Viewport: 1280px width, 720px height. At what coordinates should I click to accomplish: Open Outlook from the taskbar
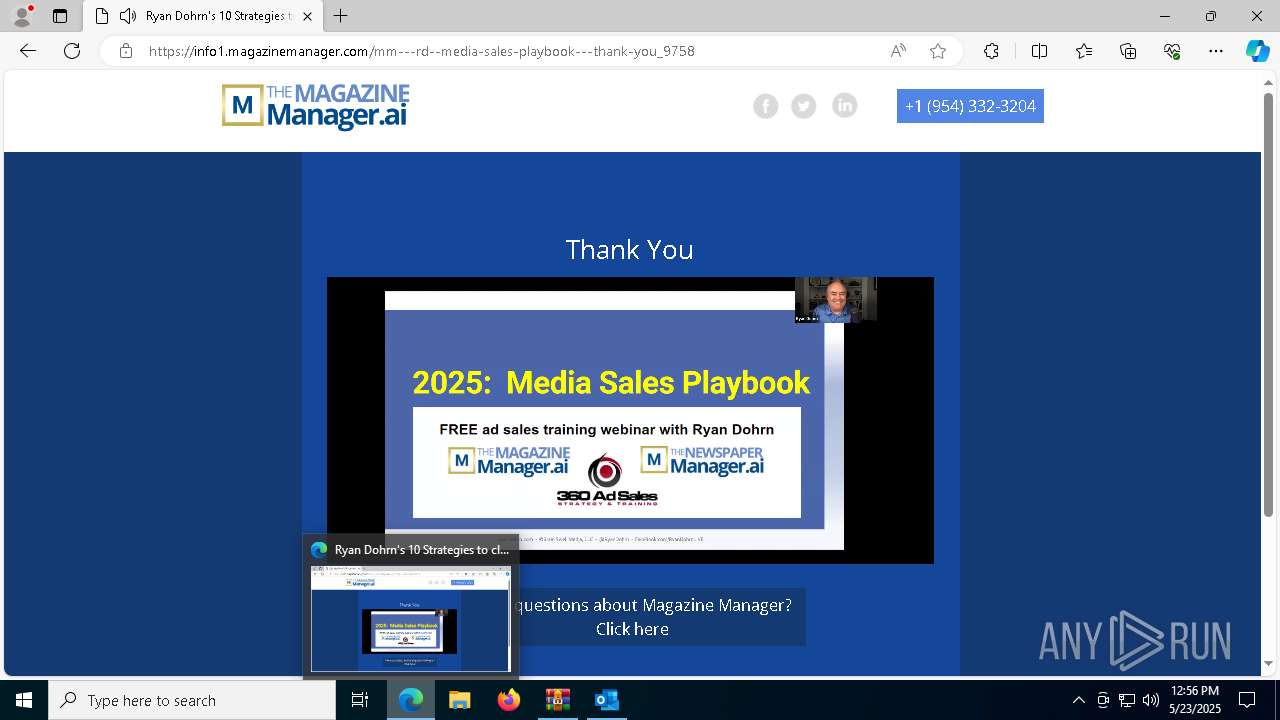coord(606,700)
